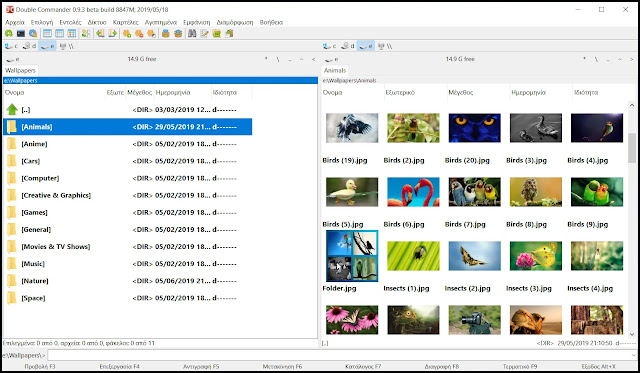Open the Αγαπημένα menu
640x373 pixels.
(x=161, y=22)
